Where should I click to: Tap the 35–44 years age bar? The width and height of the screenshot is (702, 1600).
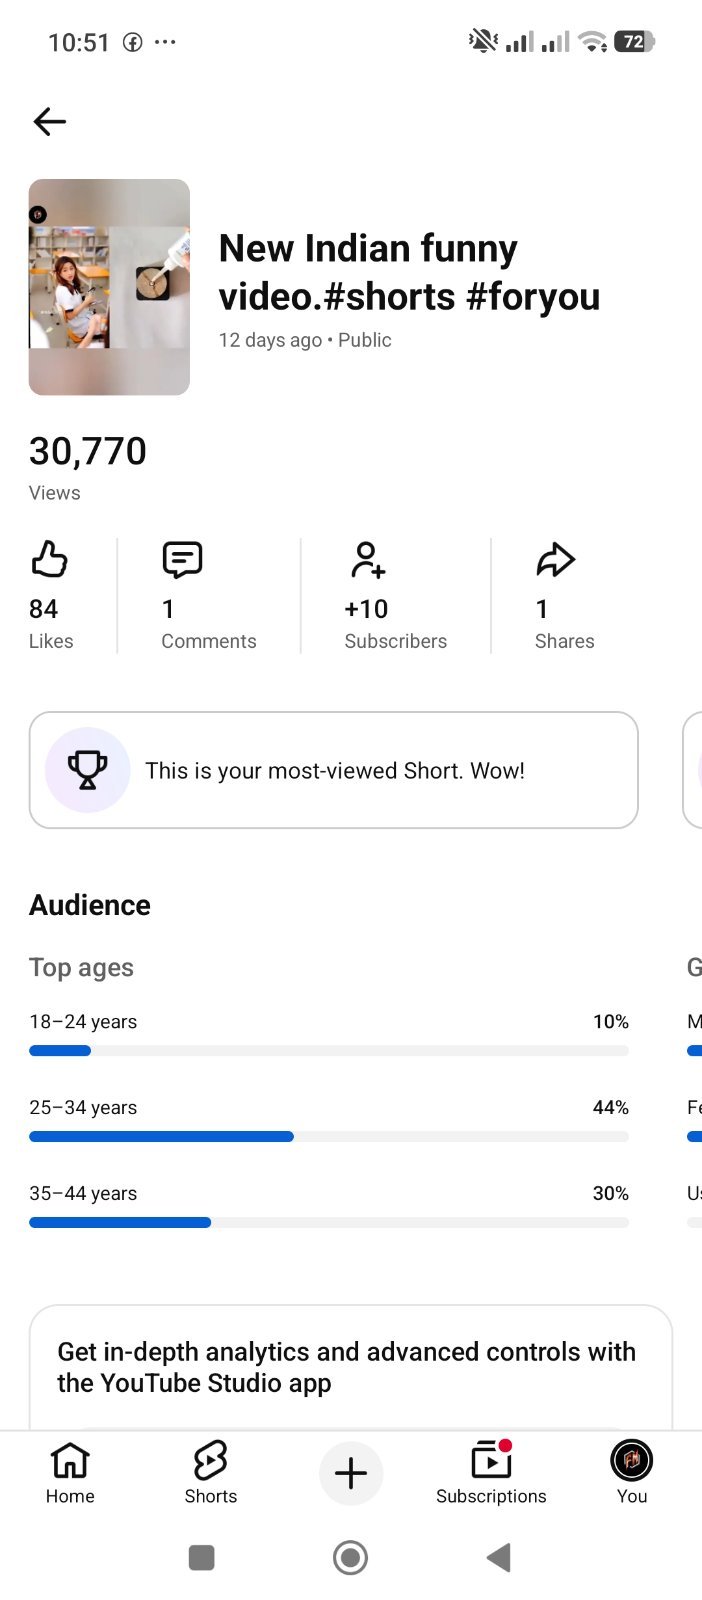coord(329,1222)
